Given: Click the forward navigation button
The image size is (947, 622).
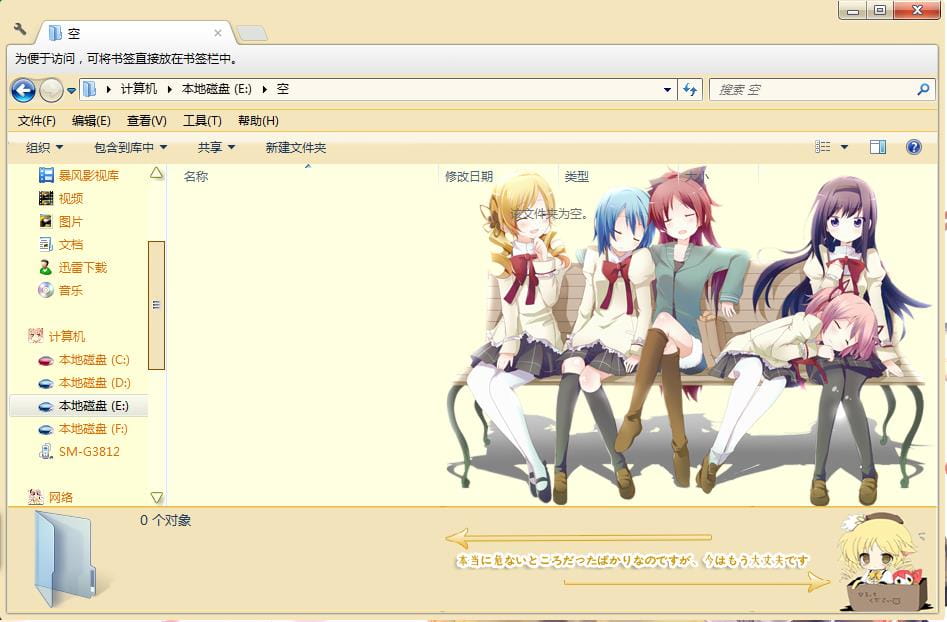Looking at the screenshot, I should (51, 91).
